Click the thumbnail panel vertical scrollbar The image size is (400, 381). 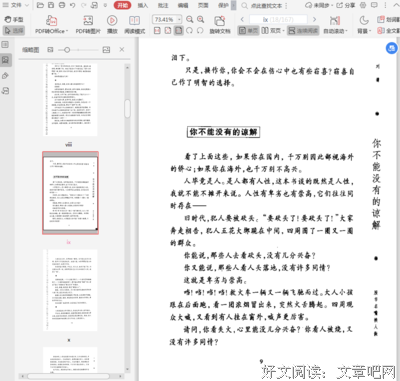tap(127, 108)
